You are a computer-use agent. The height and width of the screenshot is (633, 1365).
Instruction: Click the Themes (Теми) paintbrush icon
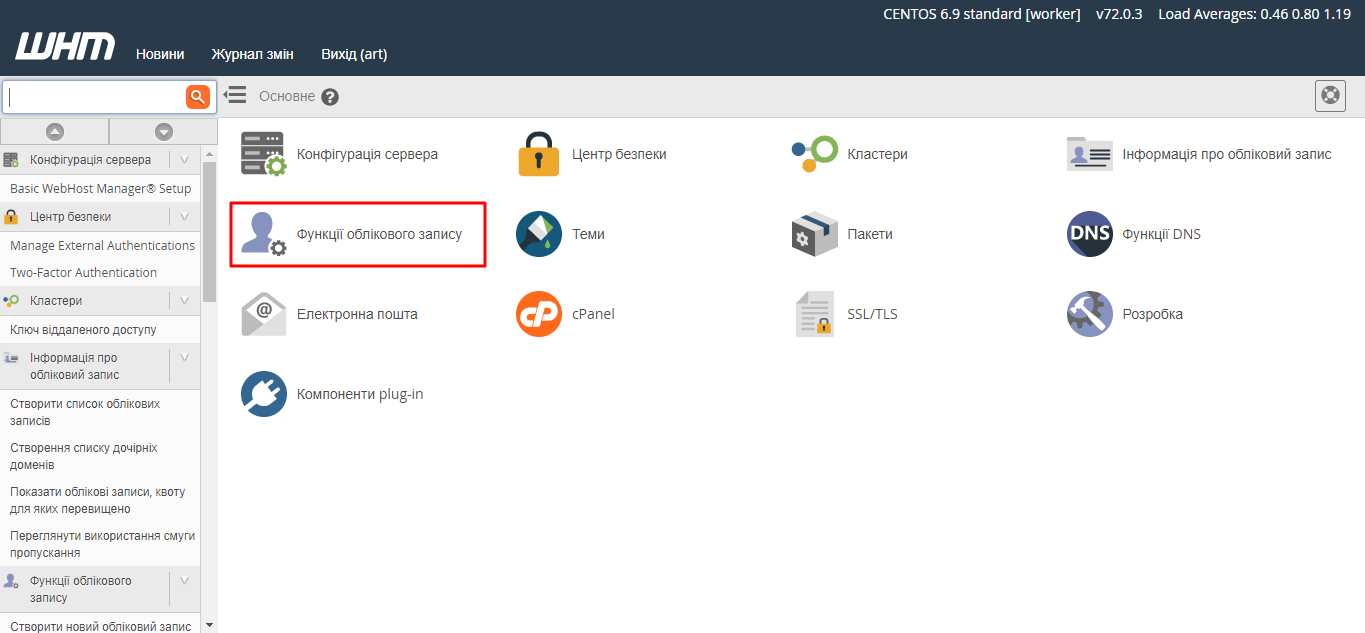tap(539, 234)
